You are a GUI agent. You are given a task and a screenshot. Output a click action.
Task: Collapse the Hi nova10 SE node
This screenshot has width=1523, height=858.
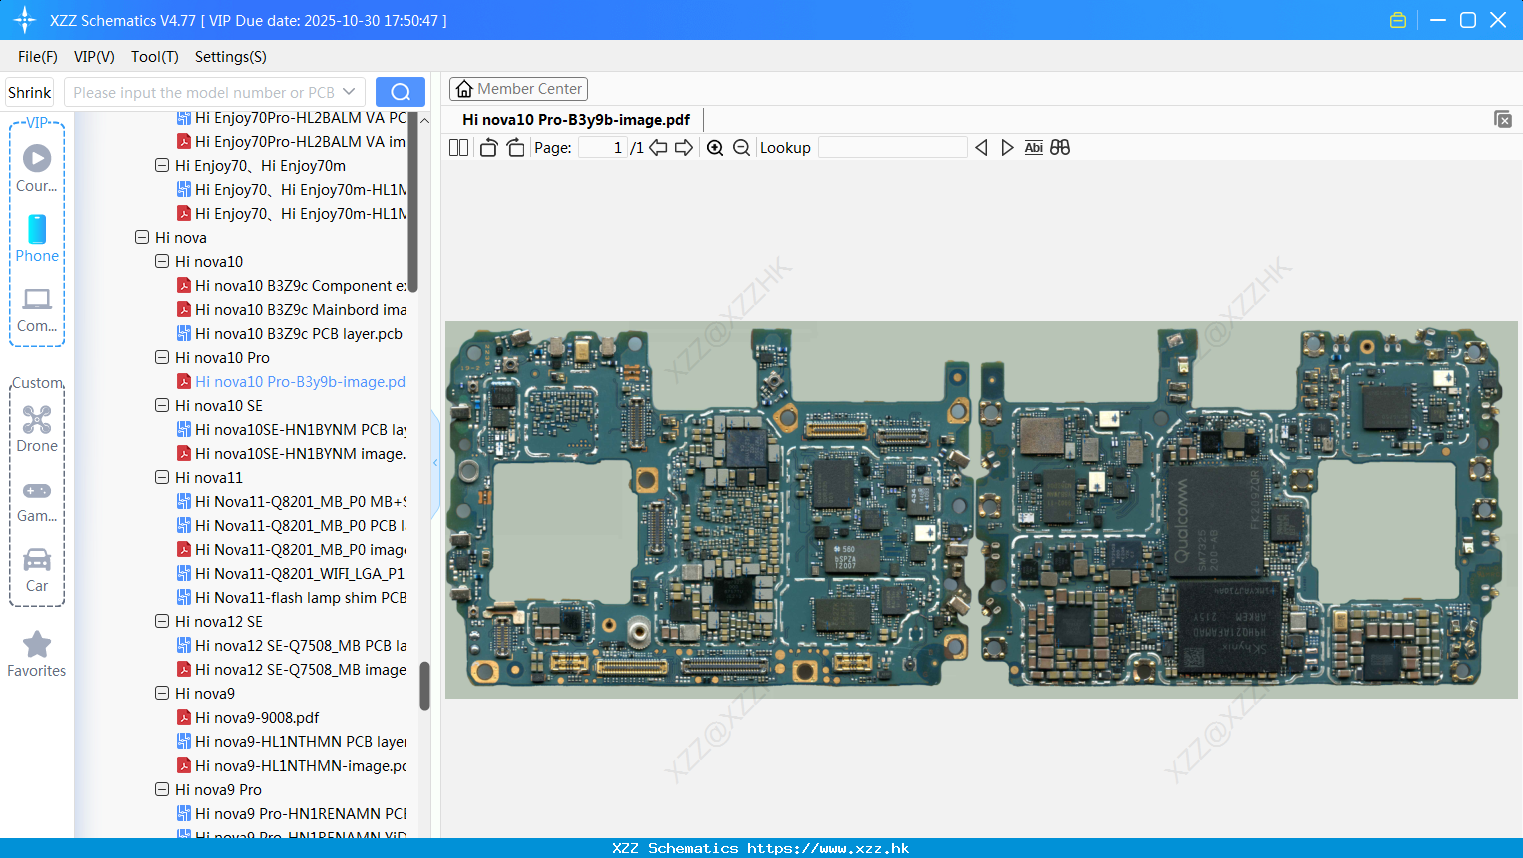162,405
